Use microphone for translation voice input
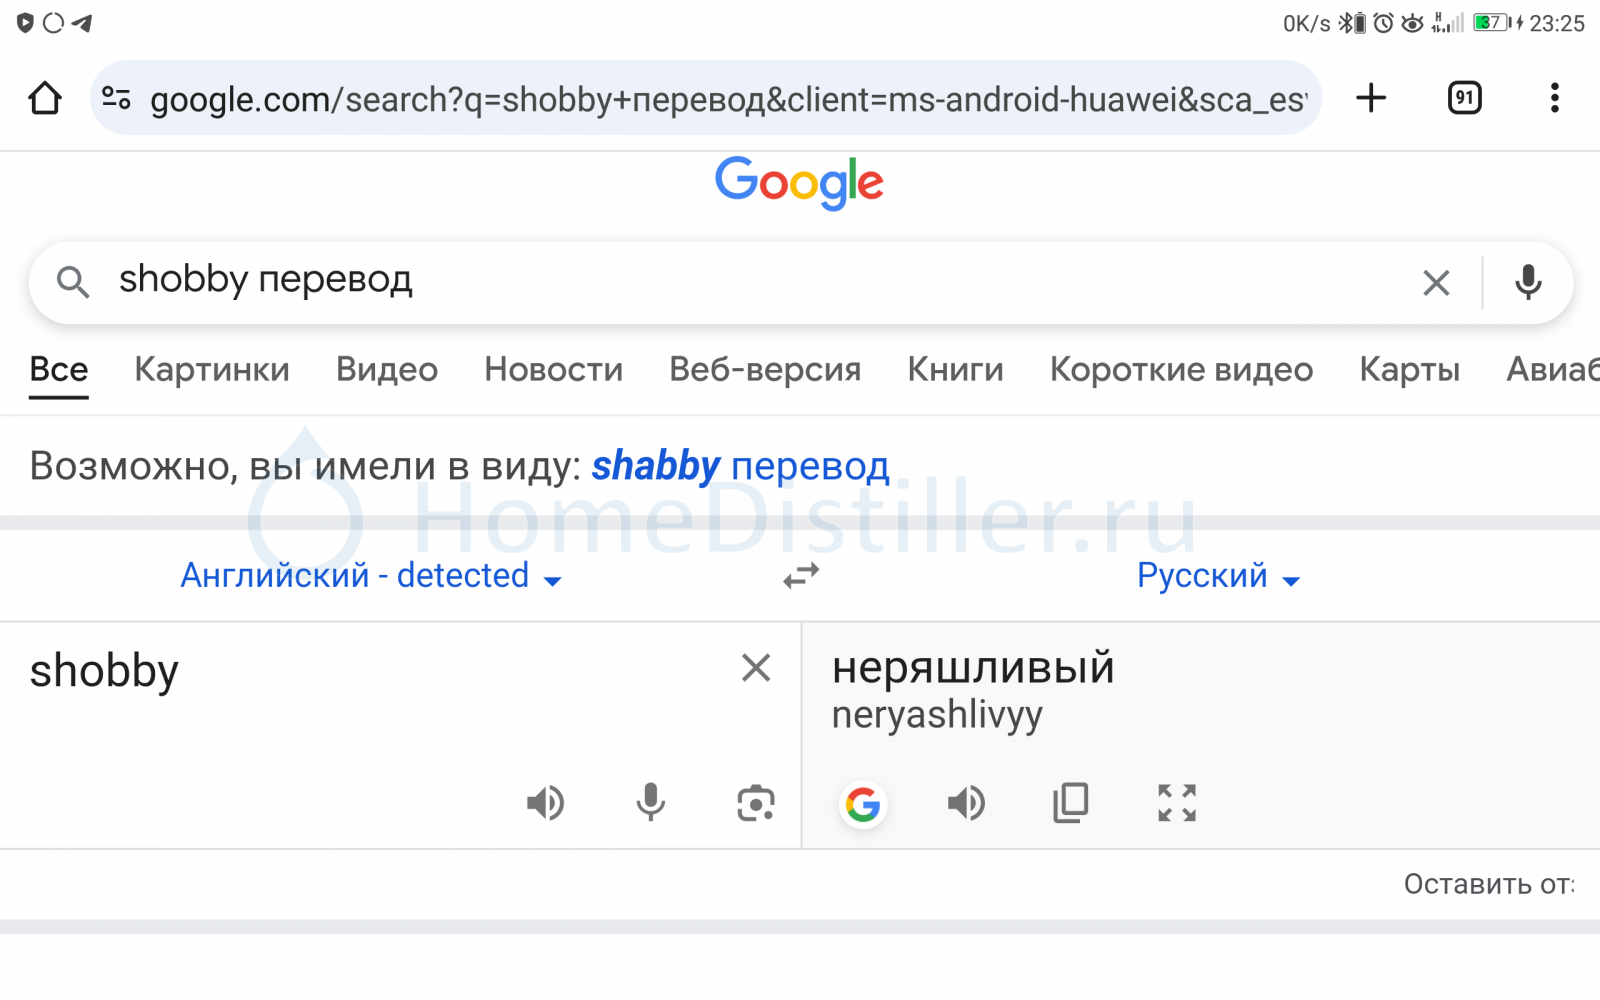Viewport: 1600px width, 1000px height. pyautogui.click(x=651, y=803)
